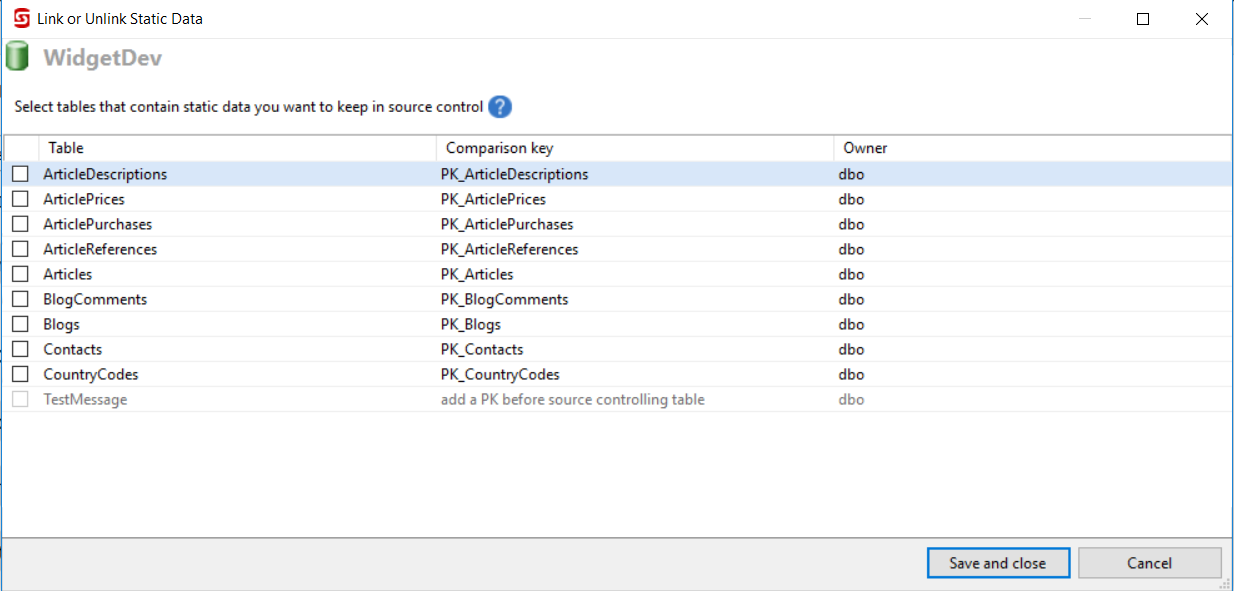This screenshot has height=591, width=1234.
Task: Select the ArticleReferences checkbox
Action: click(20, 249)
